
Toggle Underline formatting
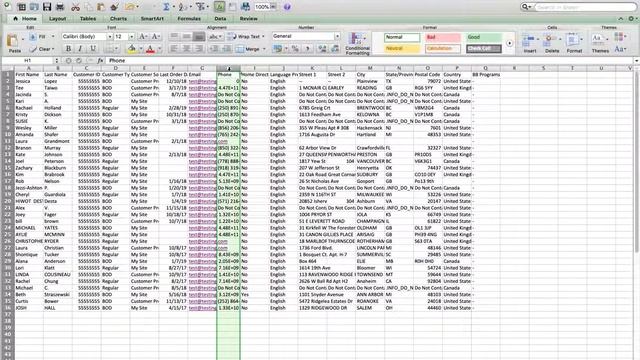click(x=93, y=49)
